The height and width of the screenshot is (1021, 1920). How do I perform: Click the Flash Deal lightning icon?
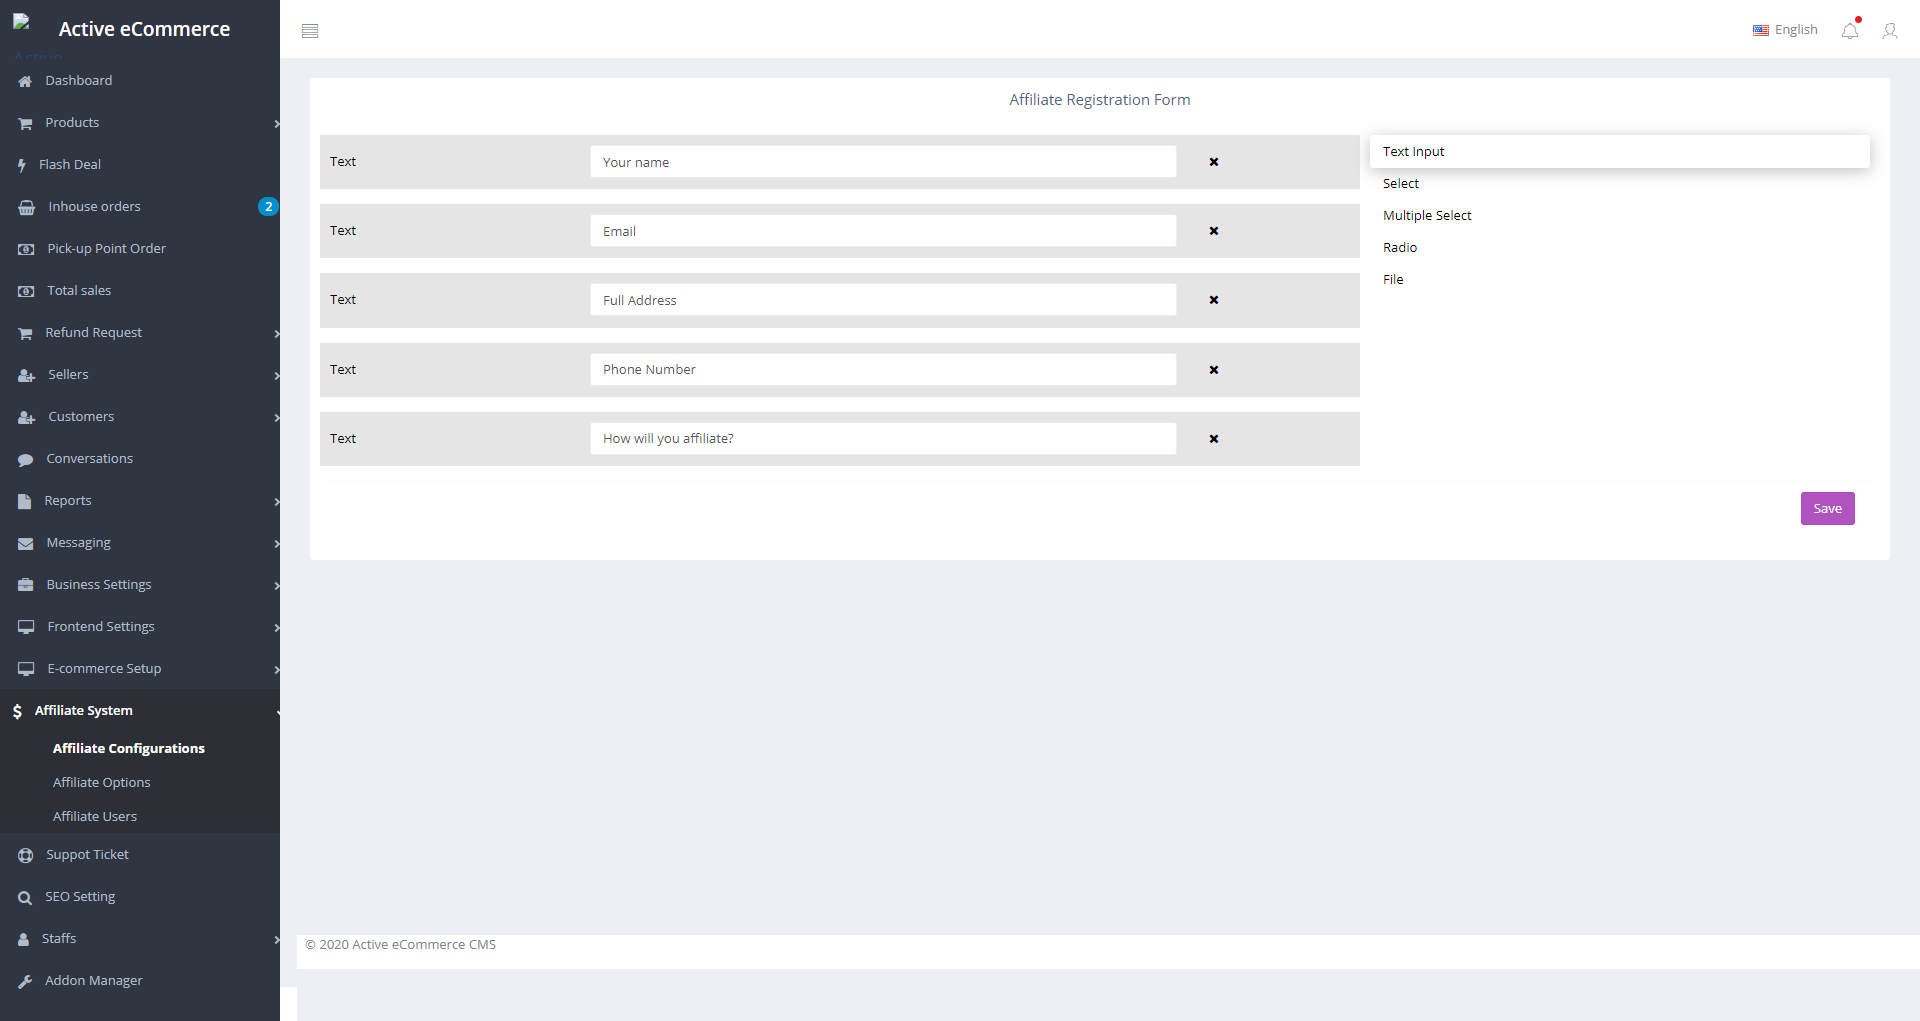pyautogui.click(x=21, y=165)
